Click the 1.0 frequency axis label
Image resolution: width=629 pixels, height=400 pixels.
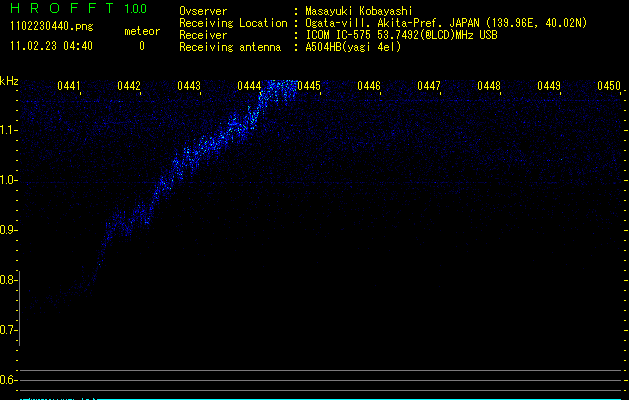tap(7, 180)
